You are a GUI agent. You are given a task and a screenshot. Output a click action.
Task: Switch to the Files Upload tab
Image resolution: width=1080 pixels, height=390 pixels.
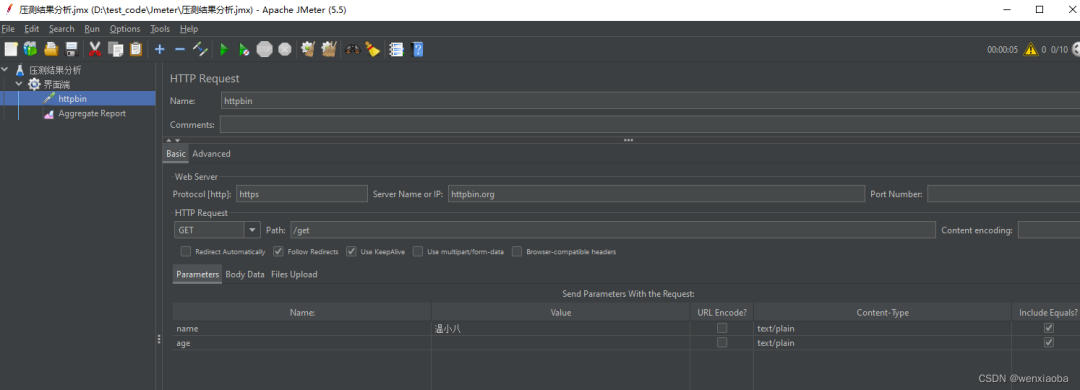point(294,274)
